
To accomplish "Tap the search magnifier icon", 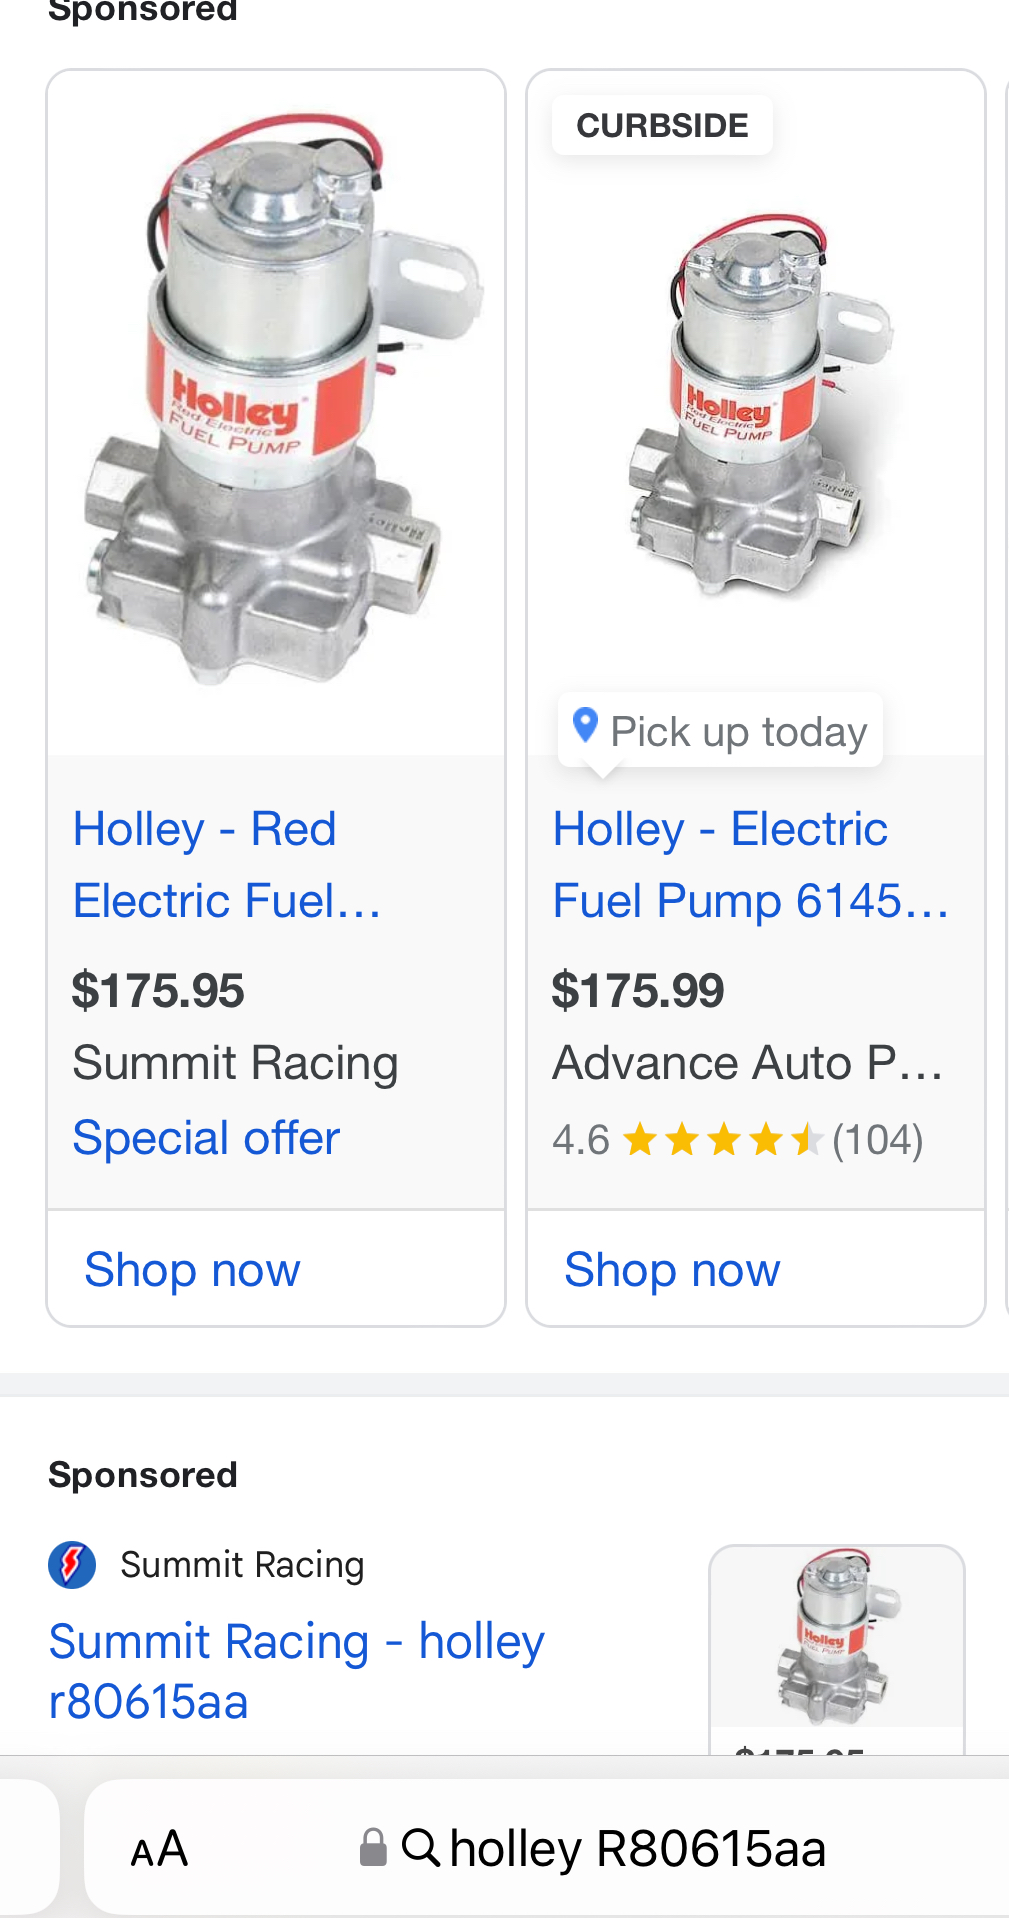I will (x=421, y=1848).
